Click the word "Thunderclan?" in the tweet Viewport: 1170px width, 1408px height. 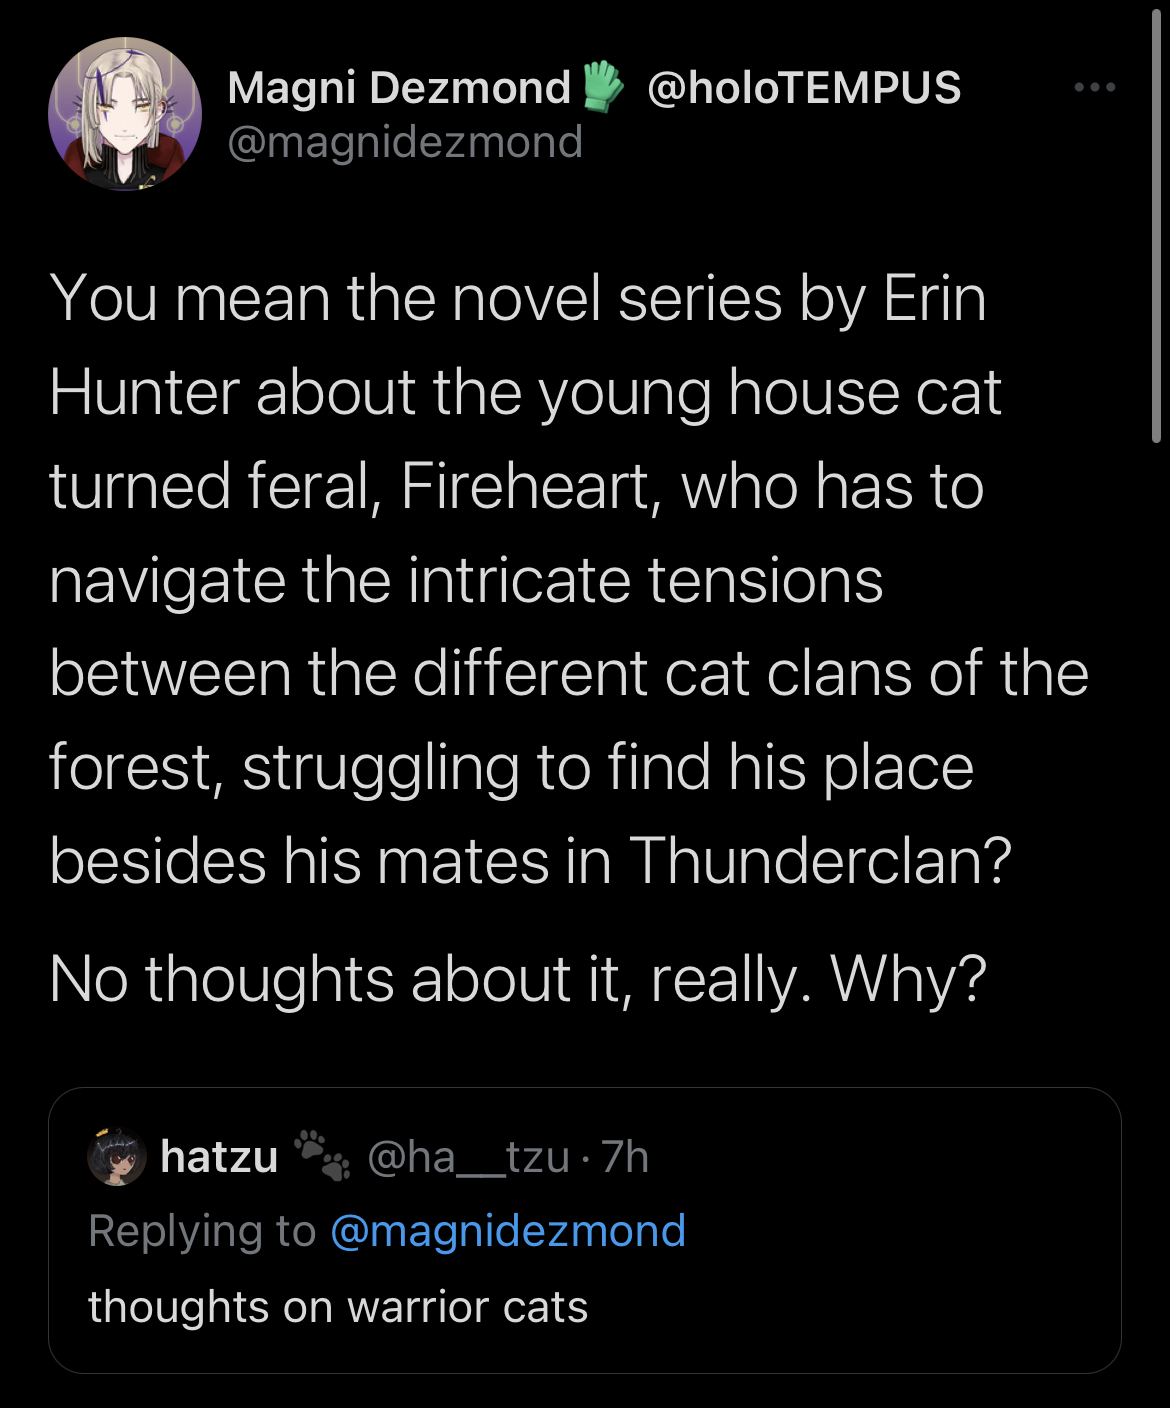[820, 861]
